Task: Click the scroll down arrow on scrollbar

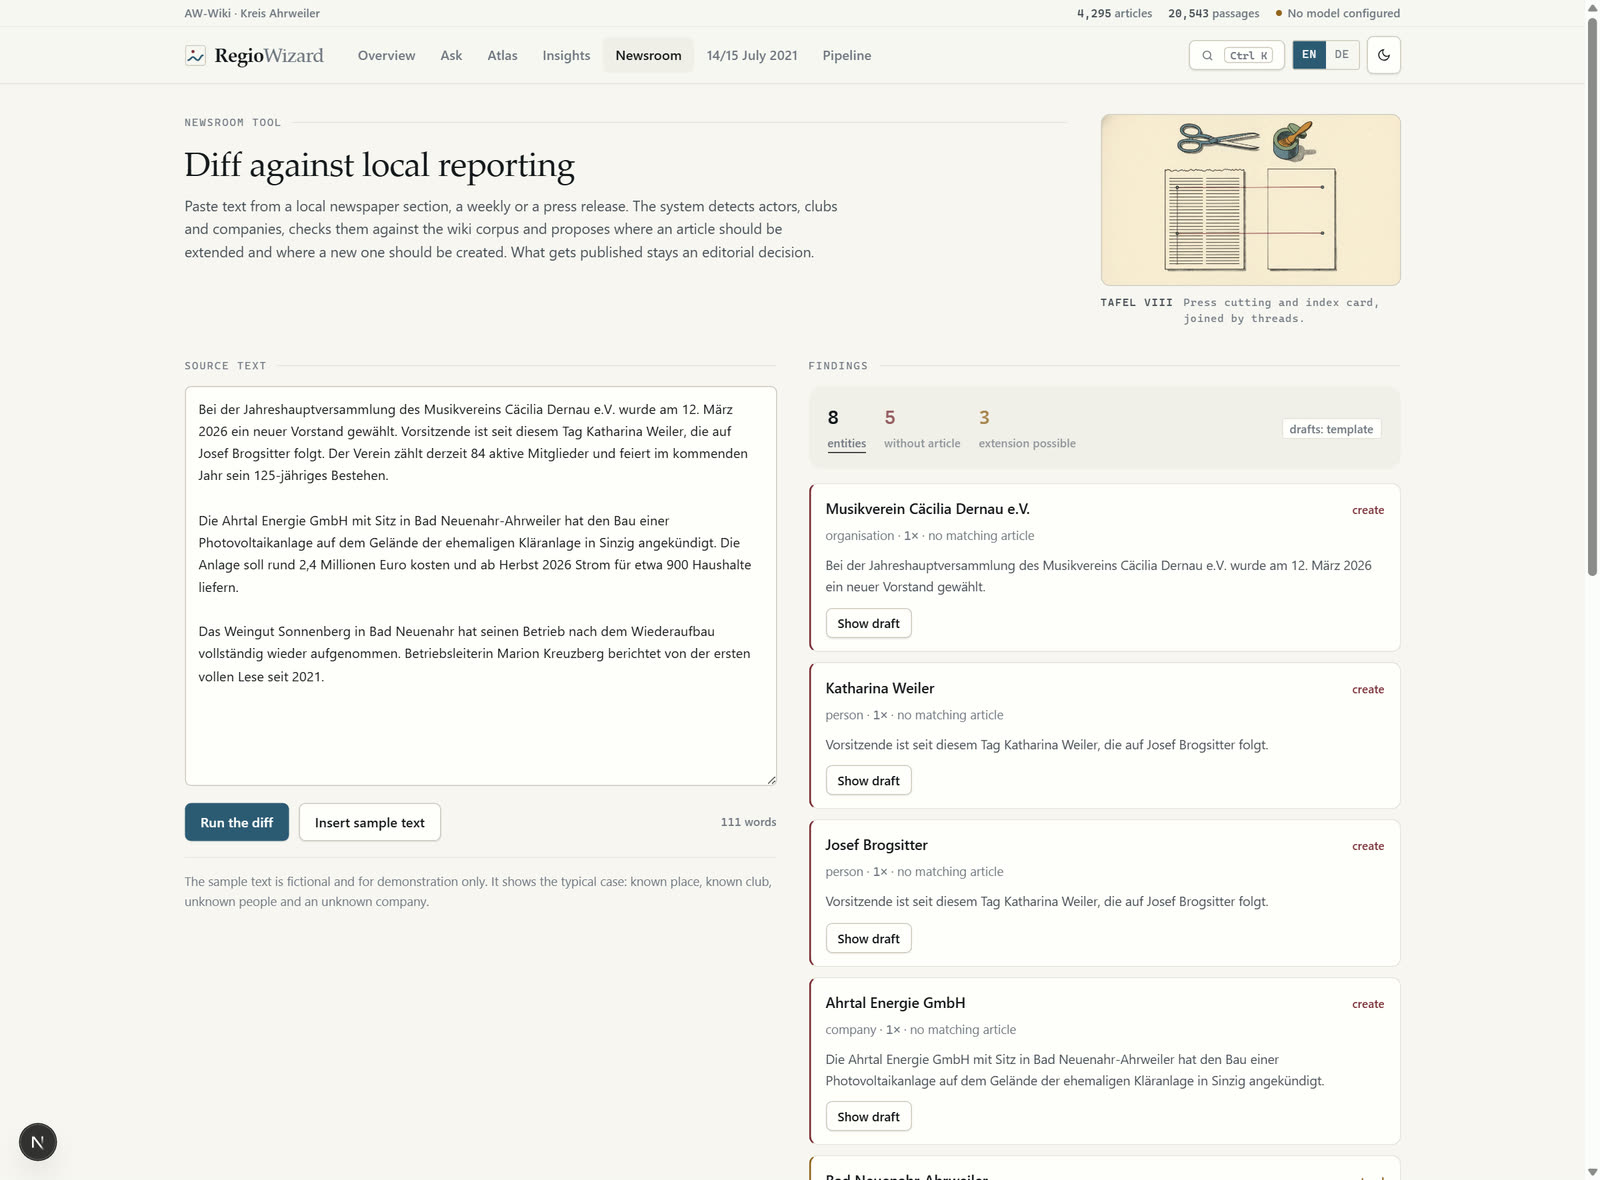Action: click(1592, 1171)
